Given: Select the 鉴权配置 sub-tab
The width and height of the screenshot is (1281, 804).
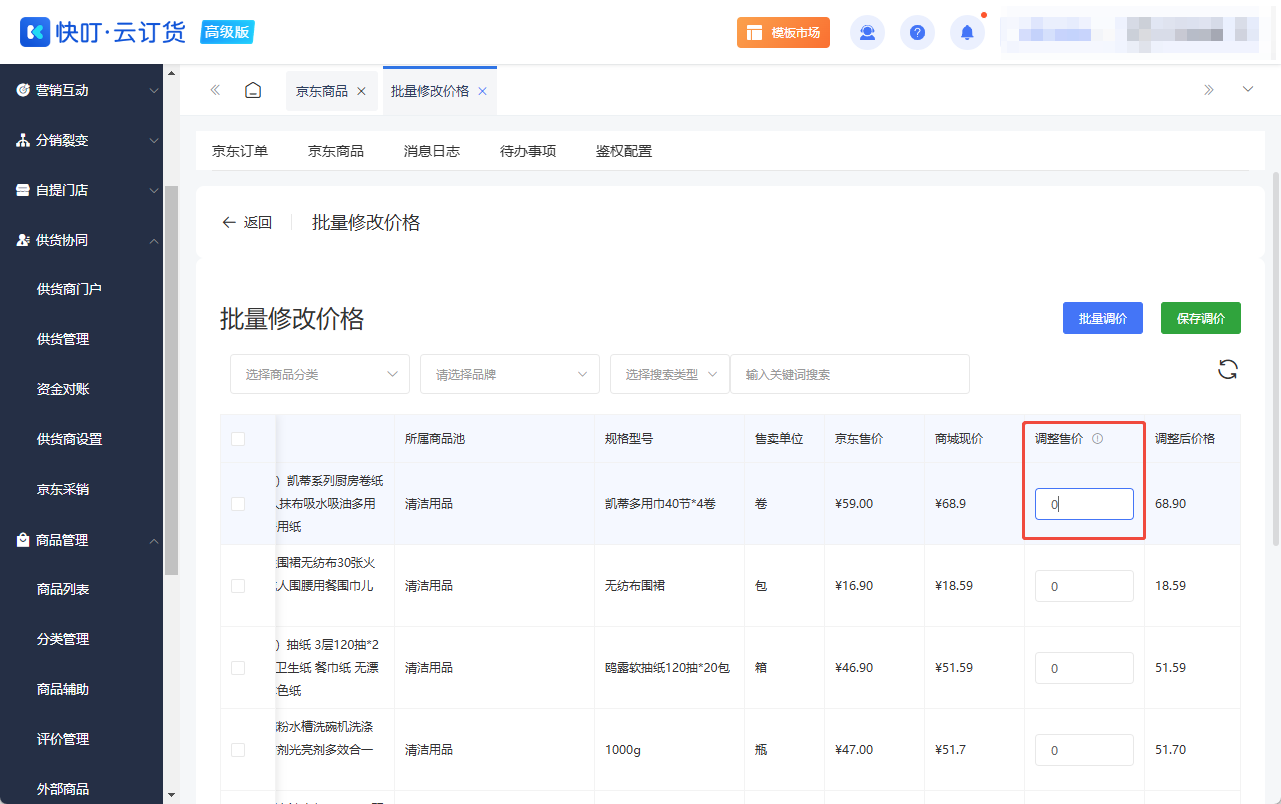Looking at the screenshot, I should 624,151.
